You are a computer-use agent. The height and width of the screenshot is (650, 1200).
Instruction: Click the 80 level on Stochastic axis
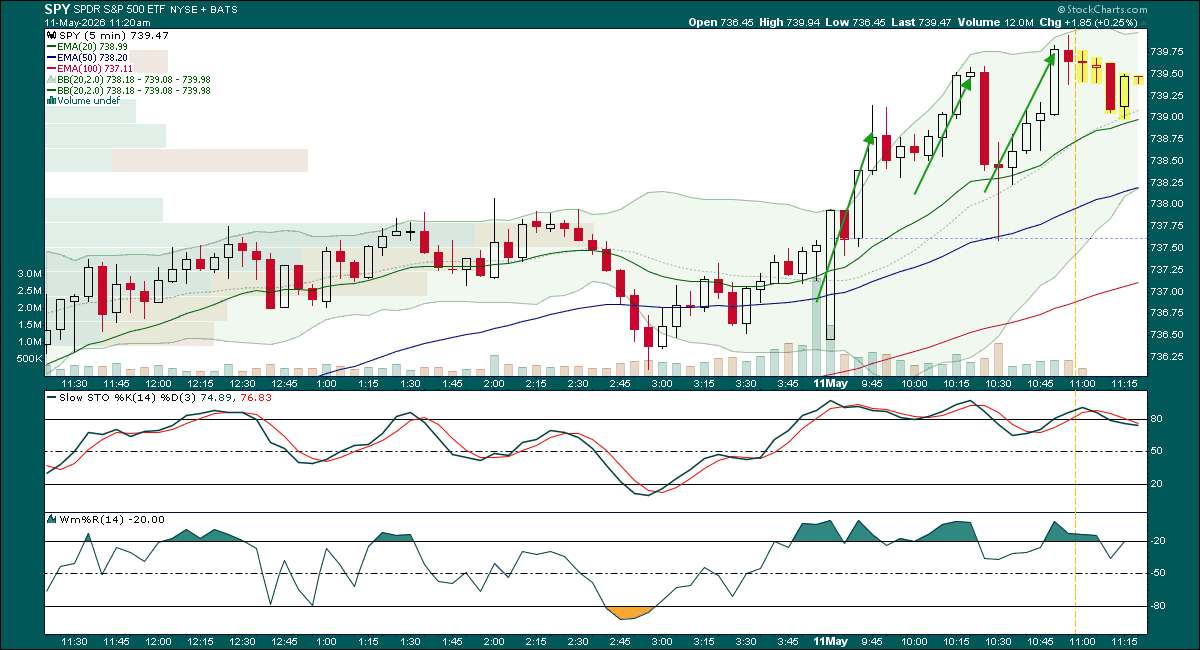1158,419
